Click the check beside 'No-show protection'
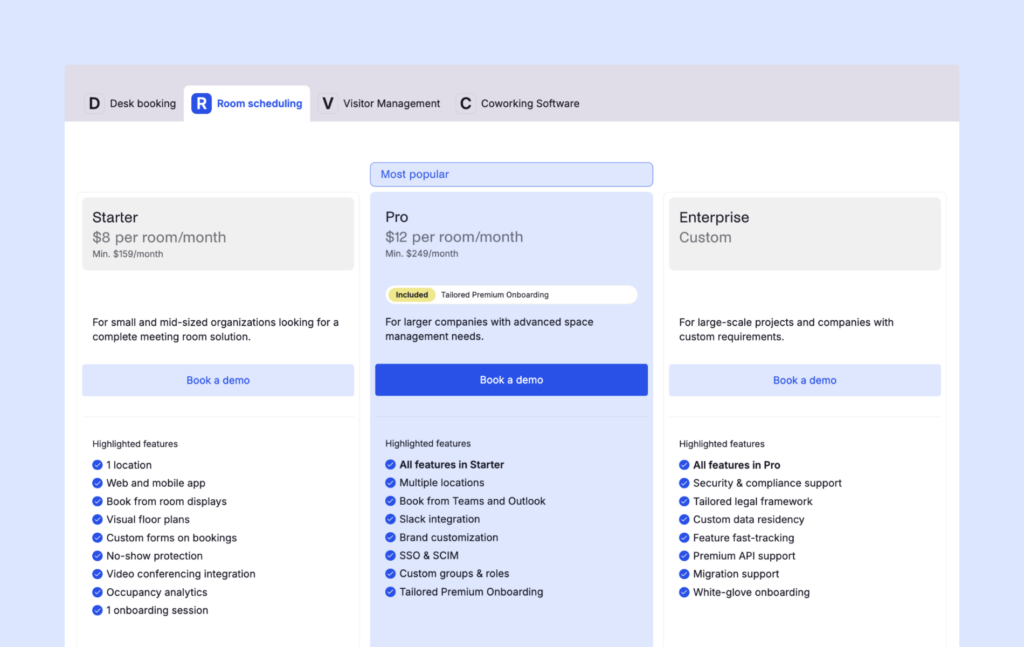This screenshot has width=1024, height=647. click(97, 556)
